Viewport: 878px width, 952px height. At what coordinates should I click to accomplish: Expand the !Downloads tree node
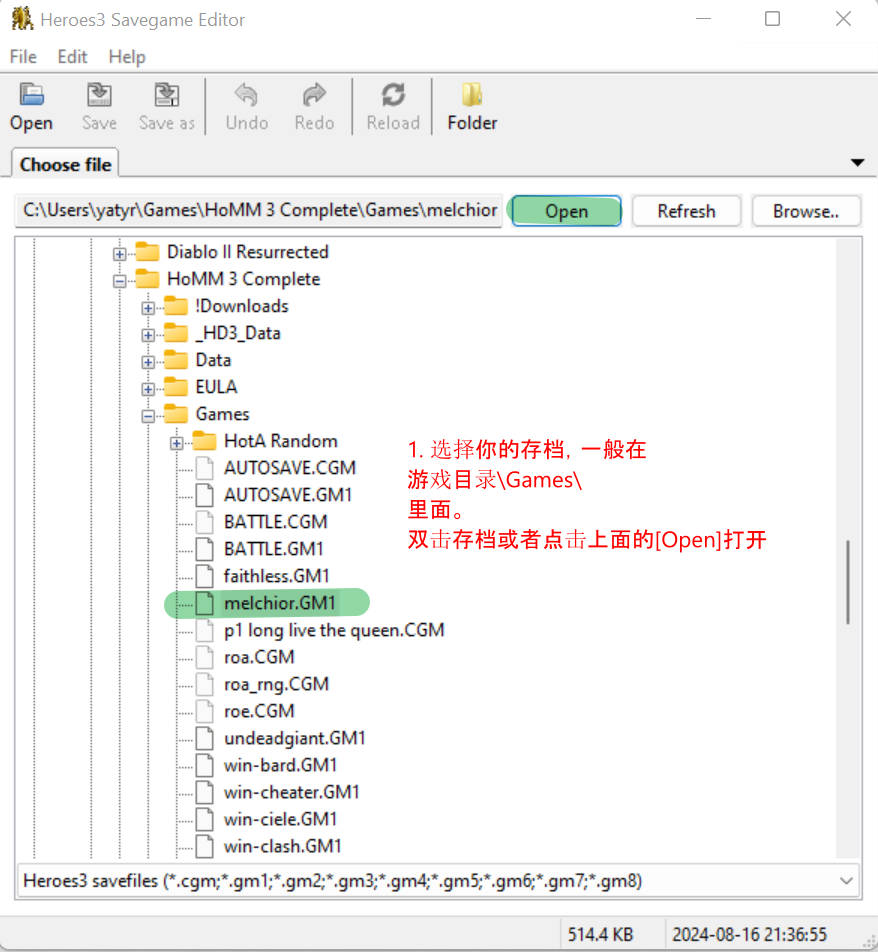148,308
